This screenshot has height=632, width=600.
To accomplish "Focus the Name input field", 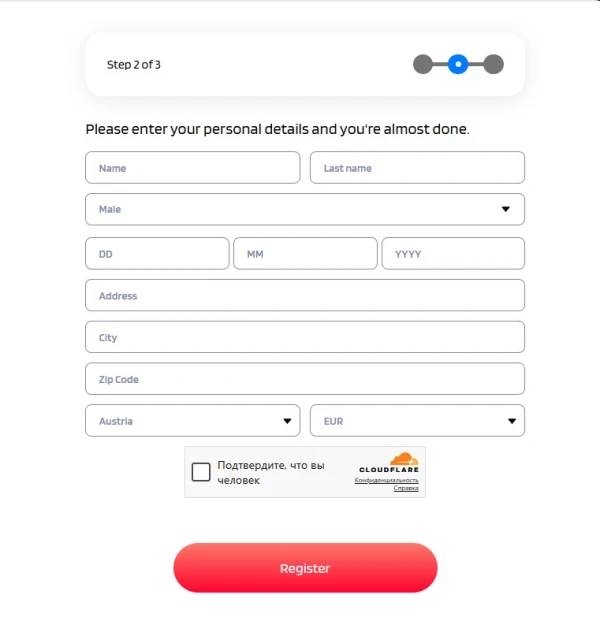I will tap(192, 168).
